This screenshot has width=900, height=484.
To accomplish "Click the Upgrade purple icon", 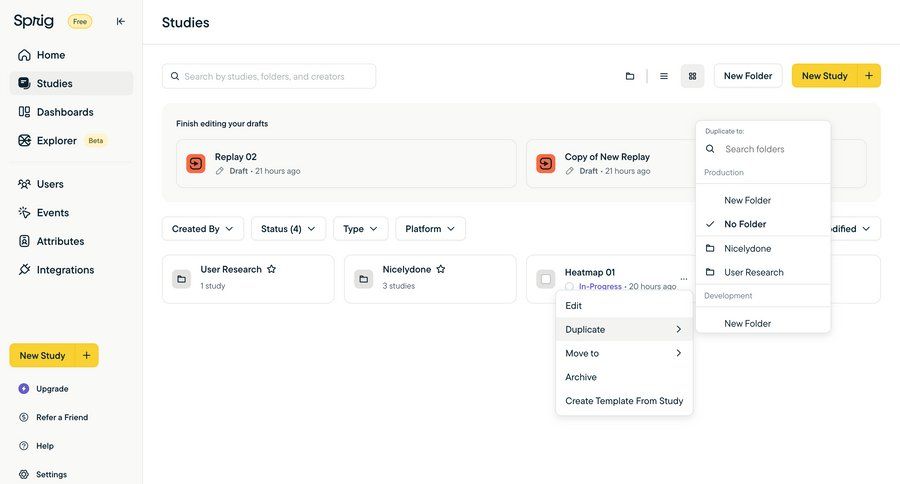I will click(x=24, y=389).
